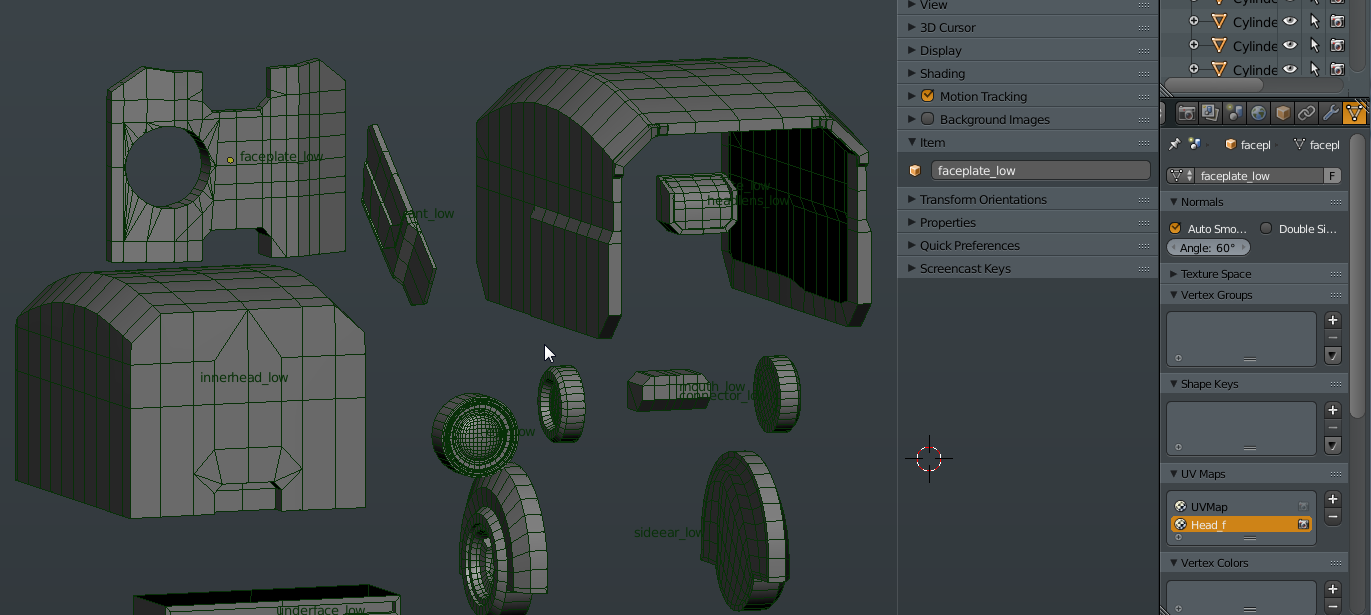Expand the Transform Orientations panel
The width and height of the screenshot is (1371, 615).
(983, 199)
